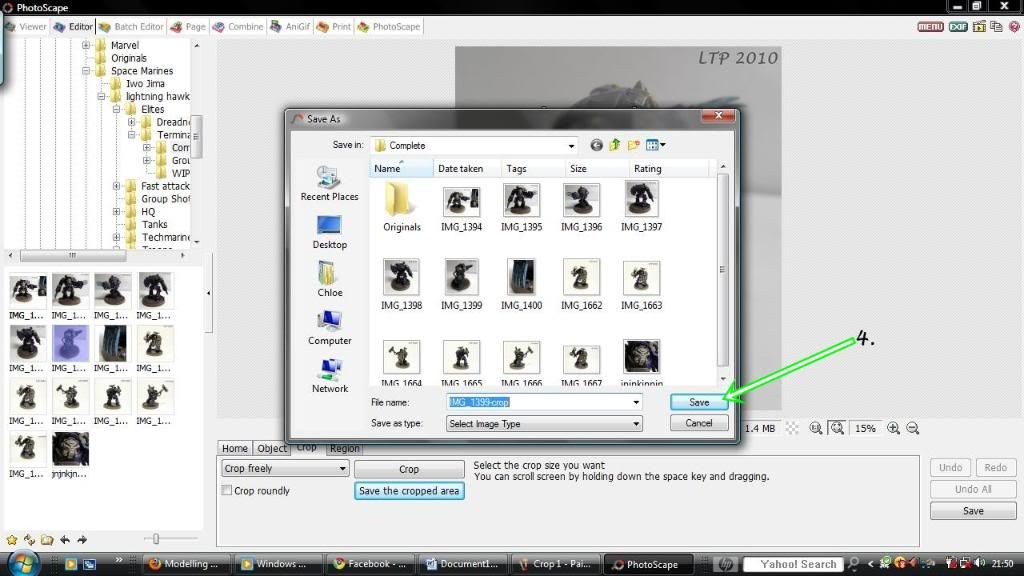Click the PhotoScape editor Save button
The height and width of the screenshot is (576, 1024).
pos(973,511)
